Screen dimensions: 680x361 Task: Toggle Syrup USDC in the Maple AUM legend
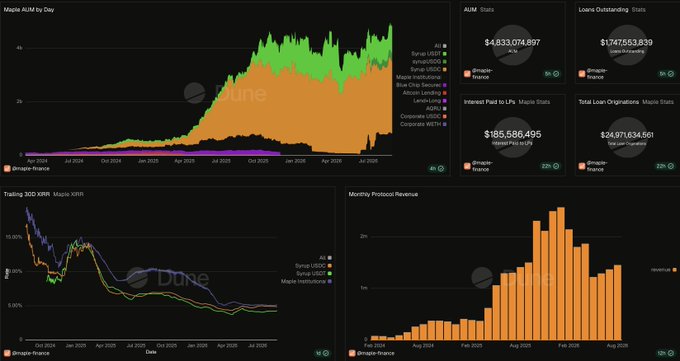tap(429, 69)
